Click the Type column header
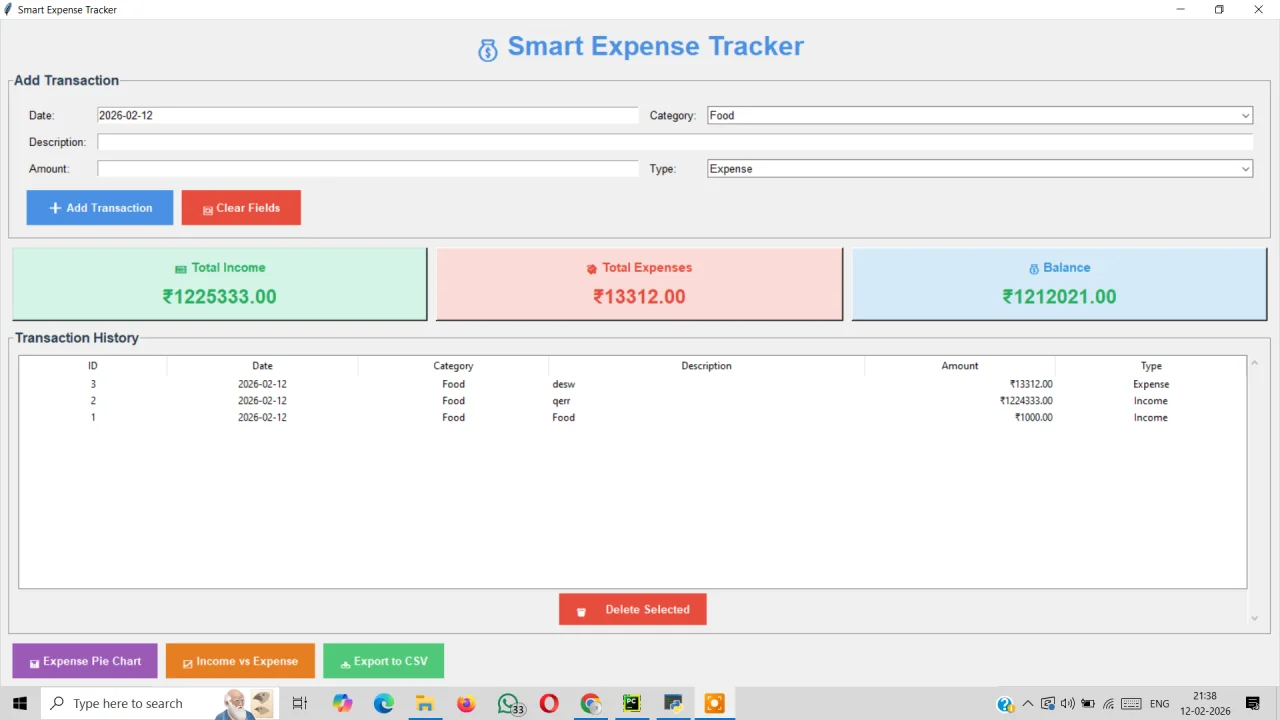Viewport: 1280px width, 720px height. (1151, 366)
